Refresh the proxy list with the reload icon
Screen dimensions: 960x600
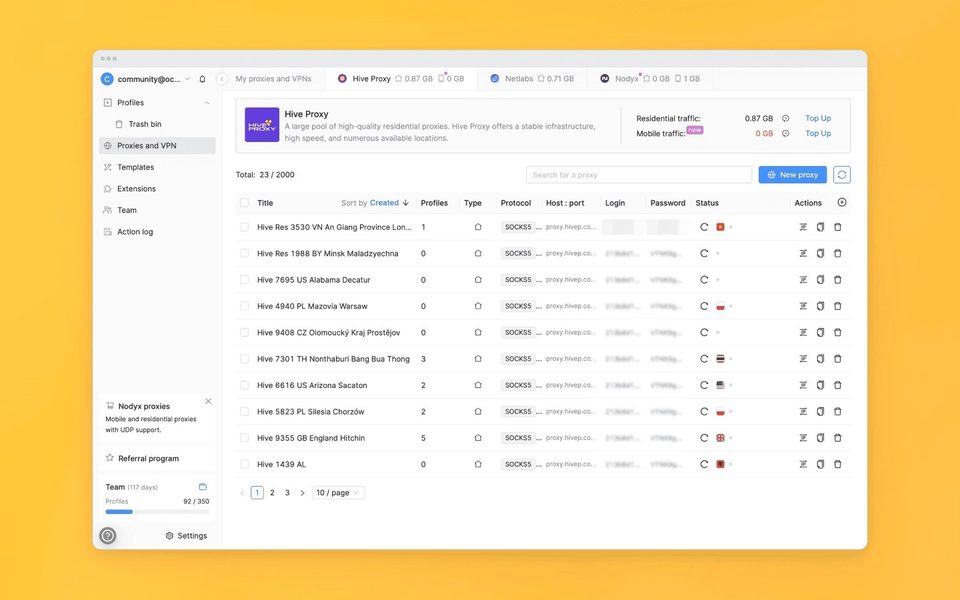[842, 174]
